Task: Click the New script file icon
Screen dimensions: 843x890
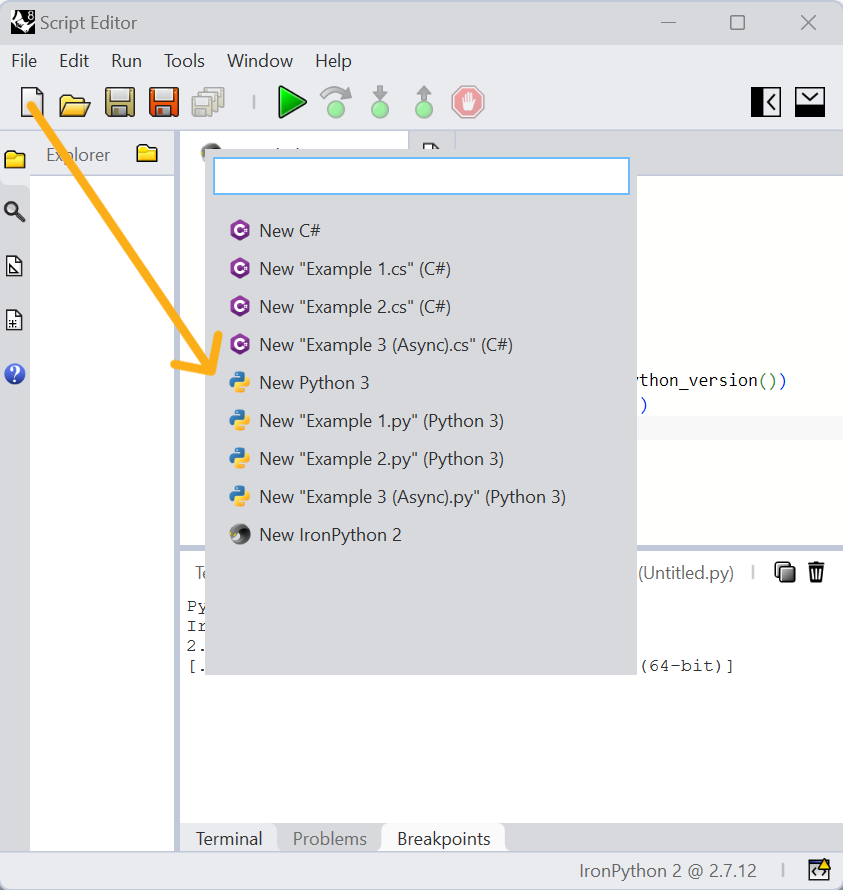Action: click(x=33, y=102)
